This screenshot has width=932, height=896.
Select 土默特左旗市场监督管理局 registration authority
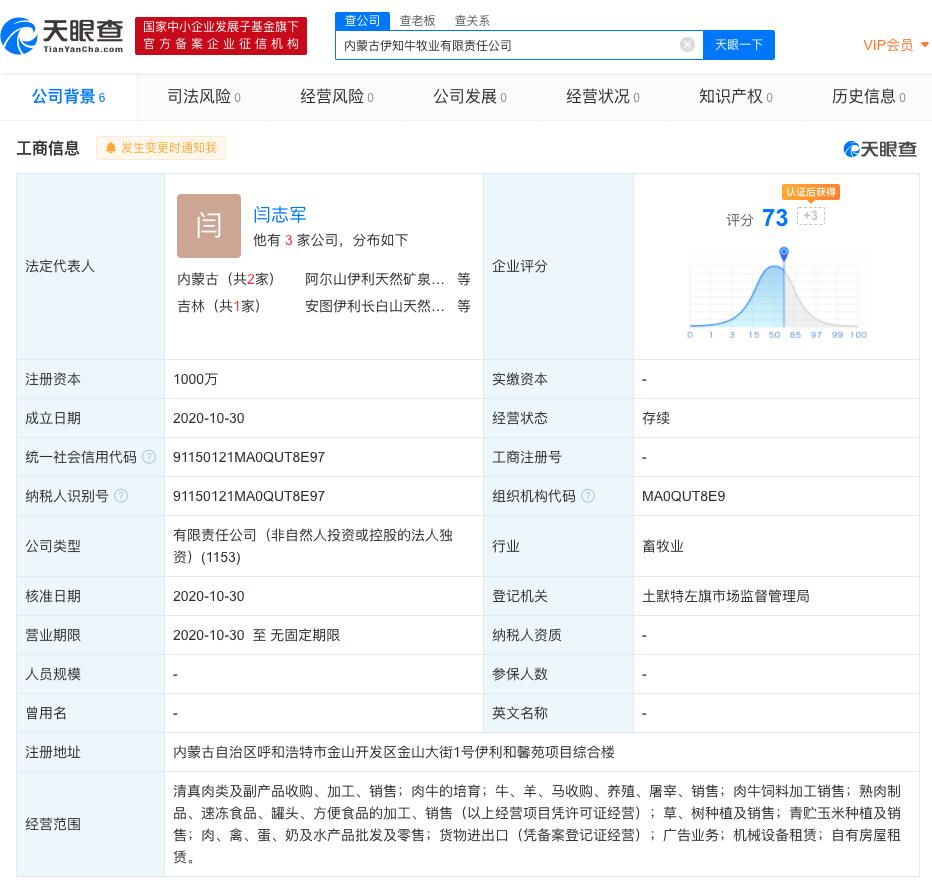[725, 596]
